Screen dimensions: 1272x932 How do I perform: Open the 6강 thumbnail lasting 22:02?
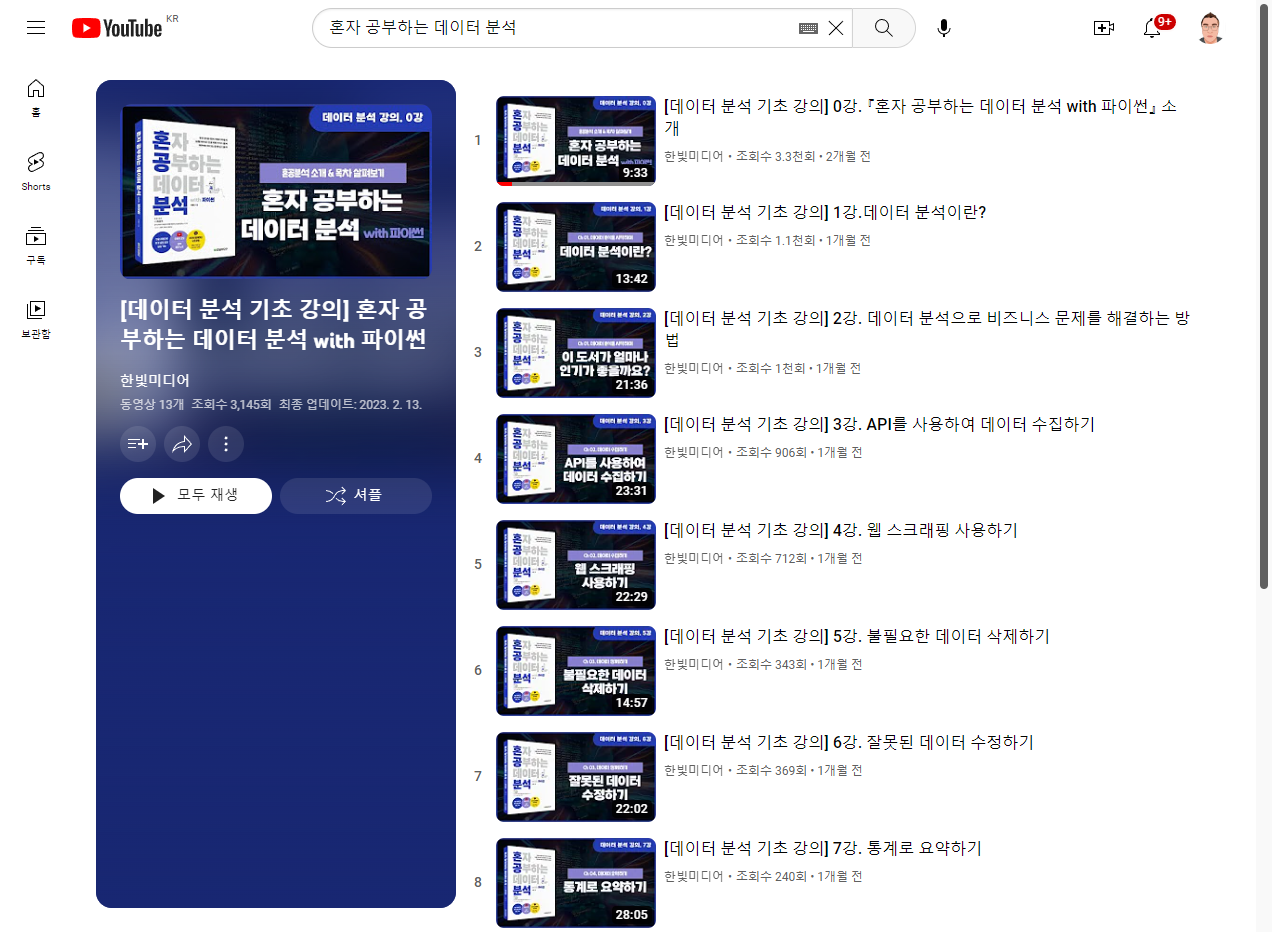(x=576, y=777)
